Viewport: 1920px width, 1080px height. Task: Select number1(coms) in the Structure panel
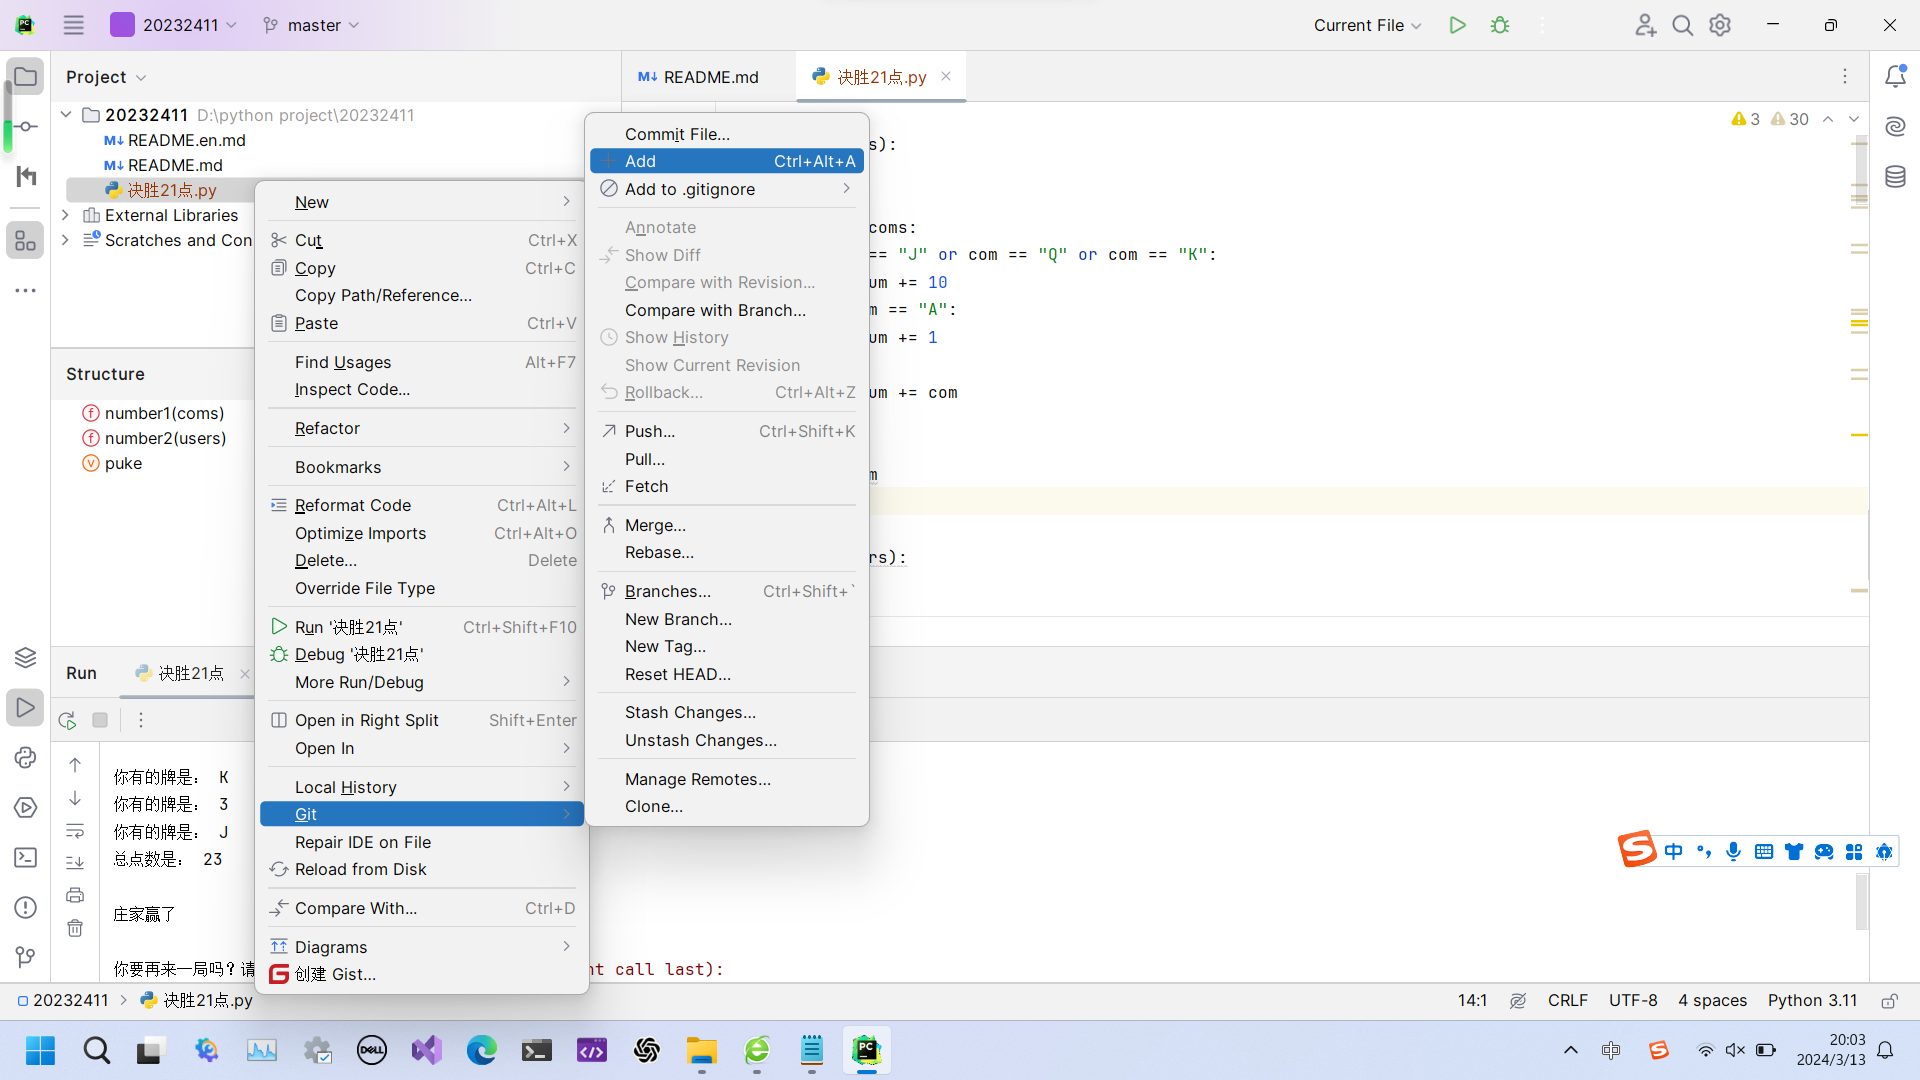(164, 413)
